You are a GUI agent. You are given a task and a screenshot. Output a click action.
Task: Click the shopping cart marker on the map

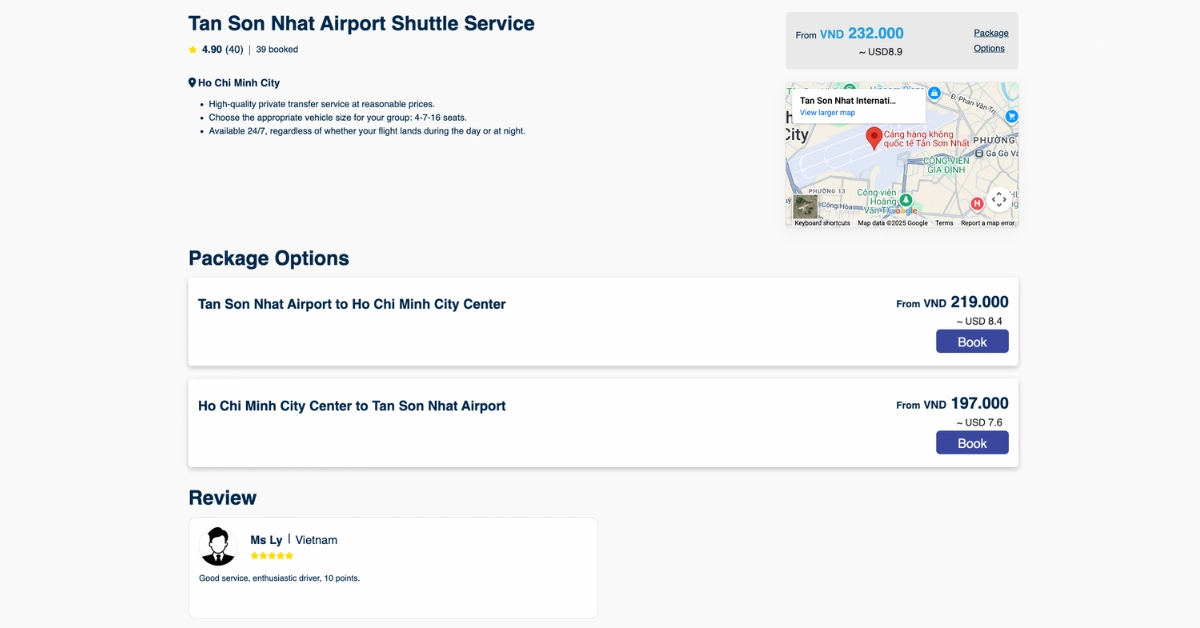pyautogui.click(x=1011, y=115)
